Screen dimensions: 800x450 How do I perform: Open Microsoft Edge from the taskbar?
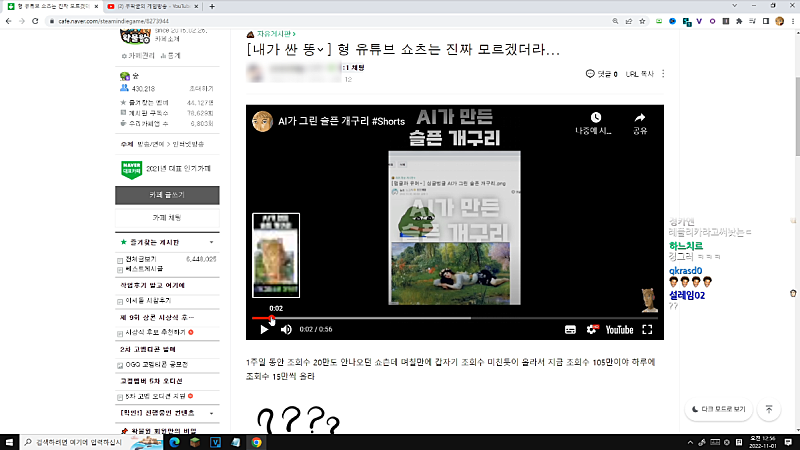point(174,442)
